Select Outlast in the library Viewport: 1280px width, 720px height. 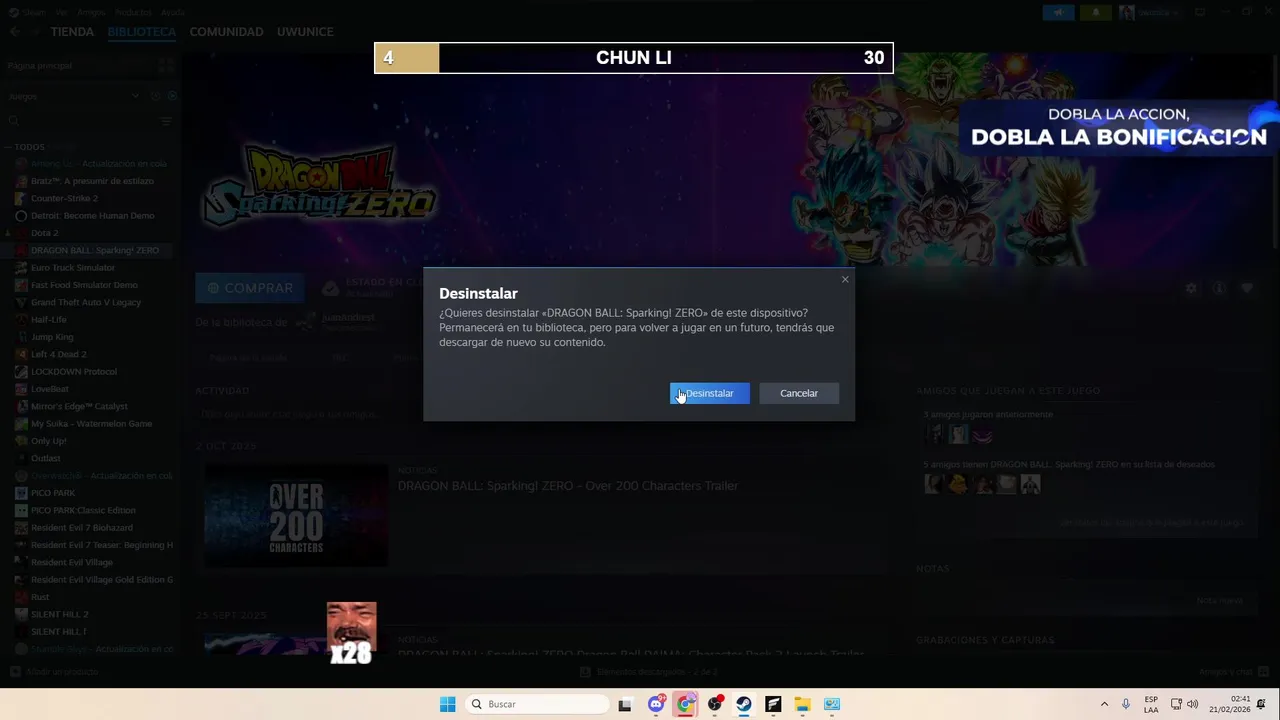pyautogui.click(x=45, y=458)
